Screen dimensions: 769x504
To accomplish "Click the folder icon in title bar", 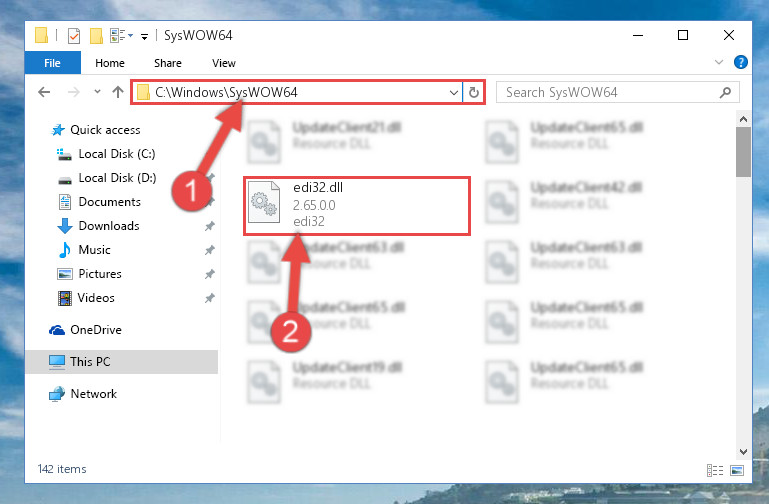I will (42, 35).
